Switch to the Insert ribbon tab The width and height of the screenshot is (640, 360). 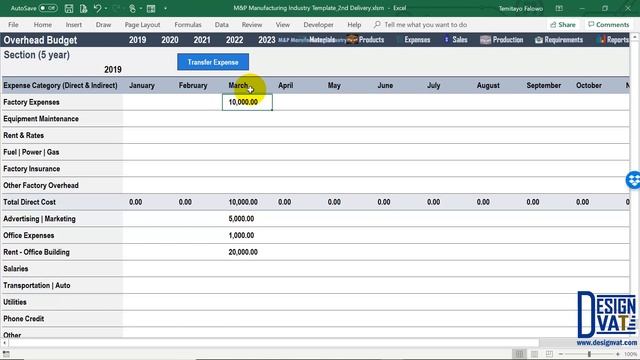click(73, 24)
